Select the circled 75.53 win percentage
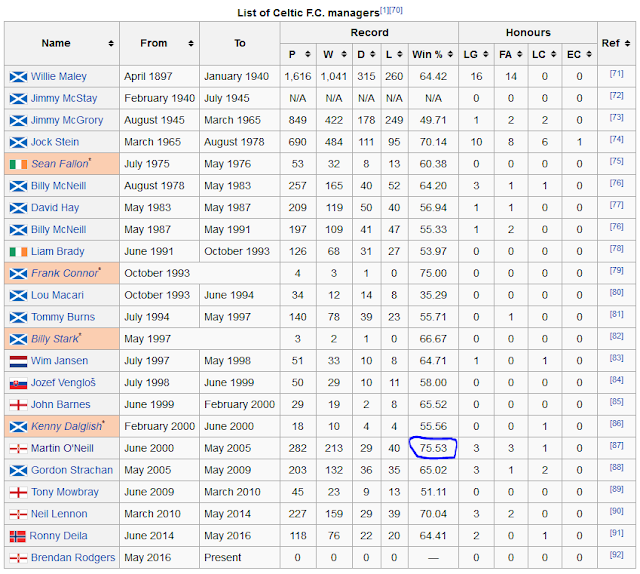Image resolution: width=640 pixels, height=574 pixels. point(433,448)
